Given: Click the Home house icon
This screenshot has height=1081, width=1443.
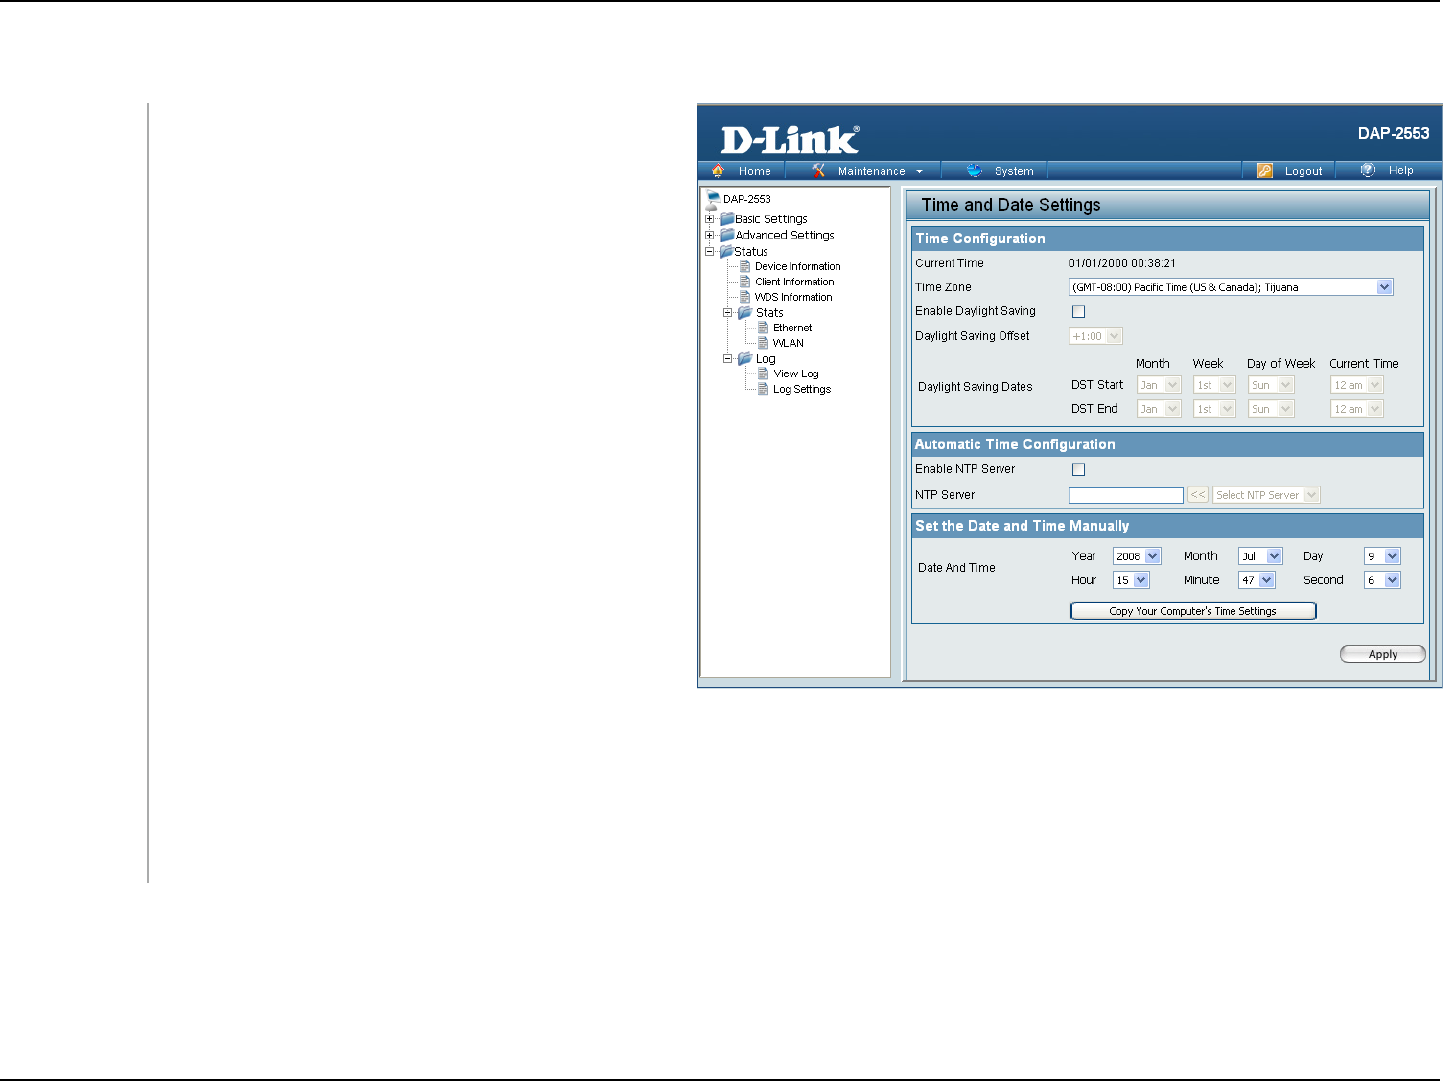Looking at the screenshot, I should click(x=717, y=171).
